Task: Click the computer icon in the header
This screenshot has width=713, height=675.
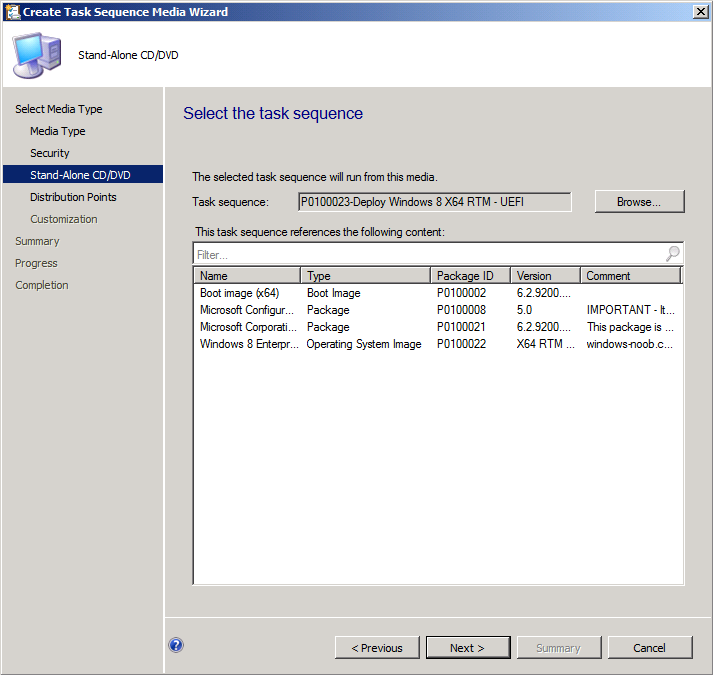Action: pyautogui.click(x=37, y=55)
